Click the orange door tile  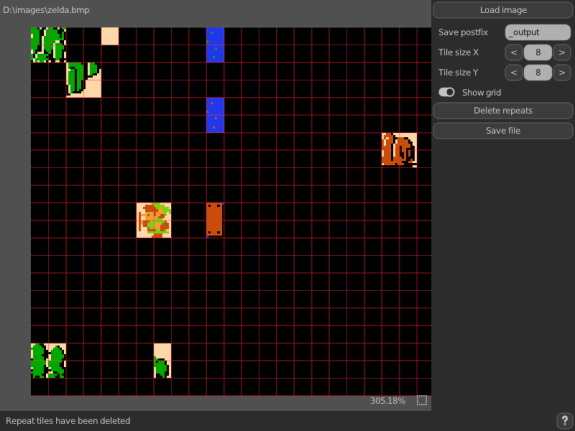(x=215, y=220)
